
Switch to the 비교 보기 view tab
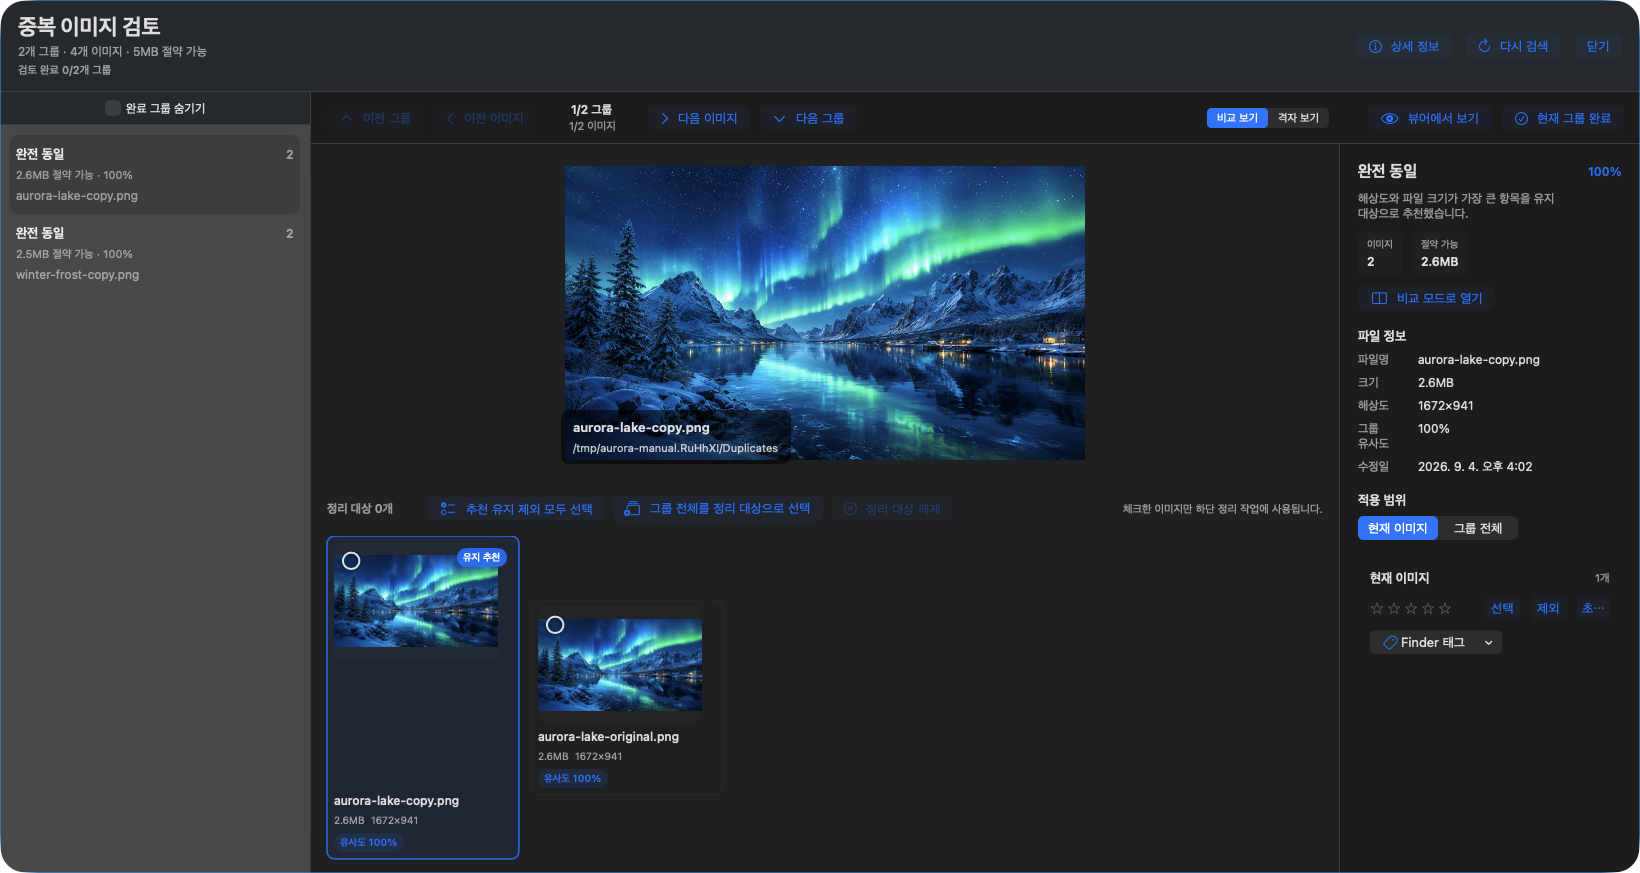tap(1237, 118)
